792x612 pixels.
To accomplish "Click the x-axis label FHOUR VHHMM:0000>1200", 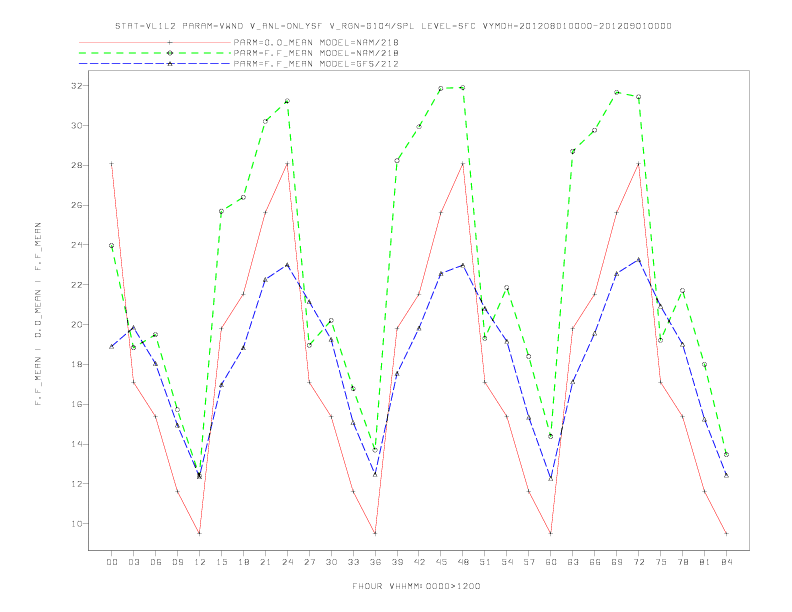I will [416, 586].
